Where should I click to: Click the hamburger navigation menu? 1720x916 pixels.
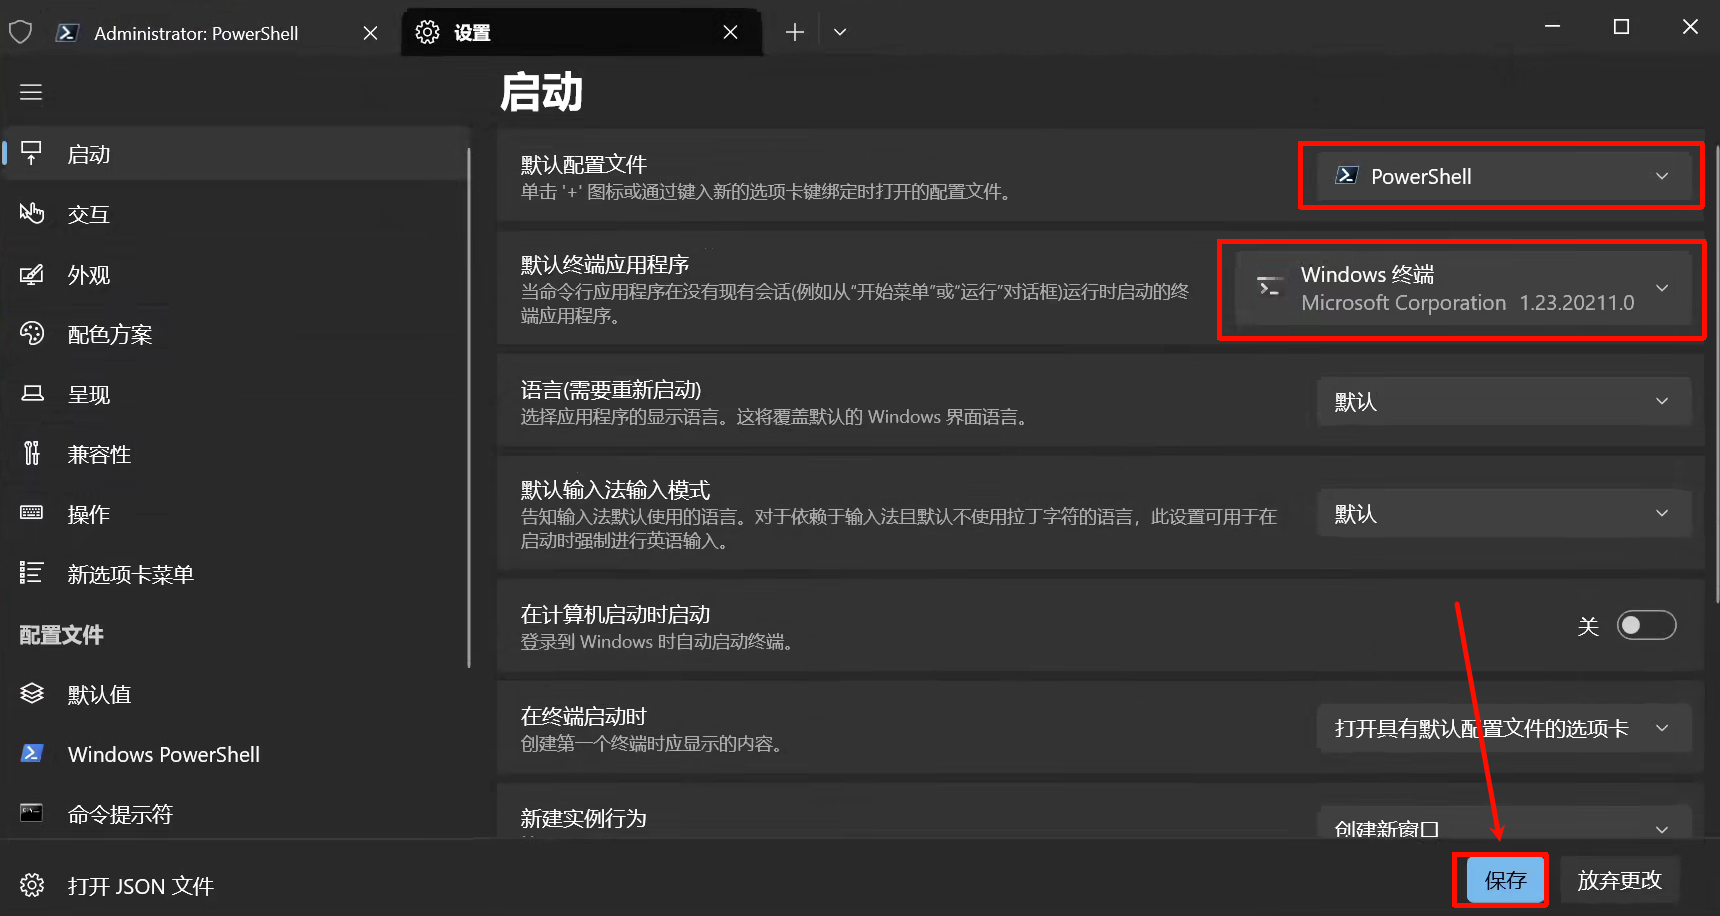pyautogui.click(x=30, y=91)
